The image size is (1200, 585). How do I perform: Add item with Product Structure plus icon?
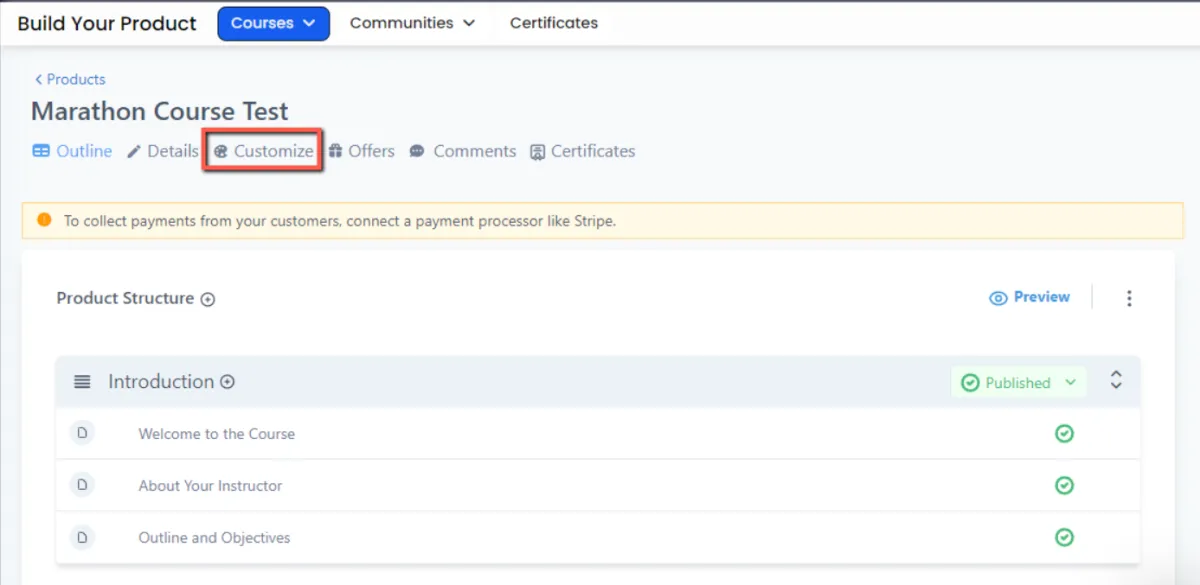tap(208, 299)
